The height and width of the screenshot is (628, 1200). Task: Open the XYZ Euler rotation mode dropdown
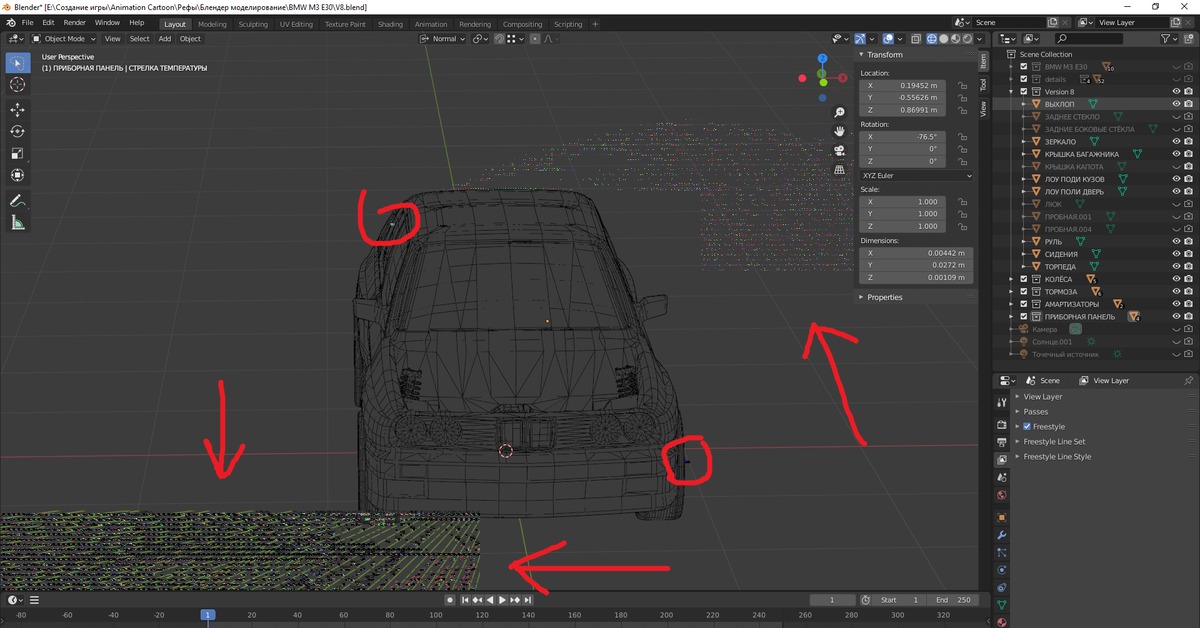[915, 176]
